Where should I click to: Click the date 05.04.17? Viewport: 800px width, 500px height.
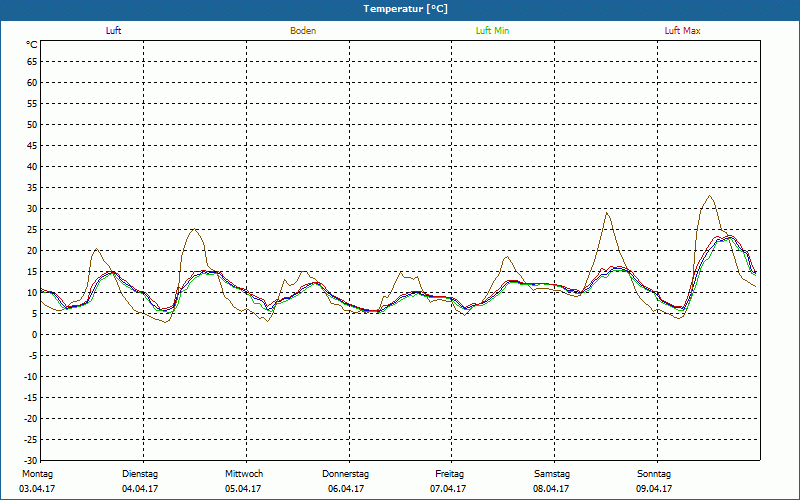[x=243, y=489]
